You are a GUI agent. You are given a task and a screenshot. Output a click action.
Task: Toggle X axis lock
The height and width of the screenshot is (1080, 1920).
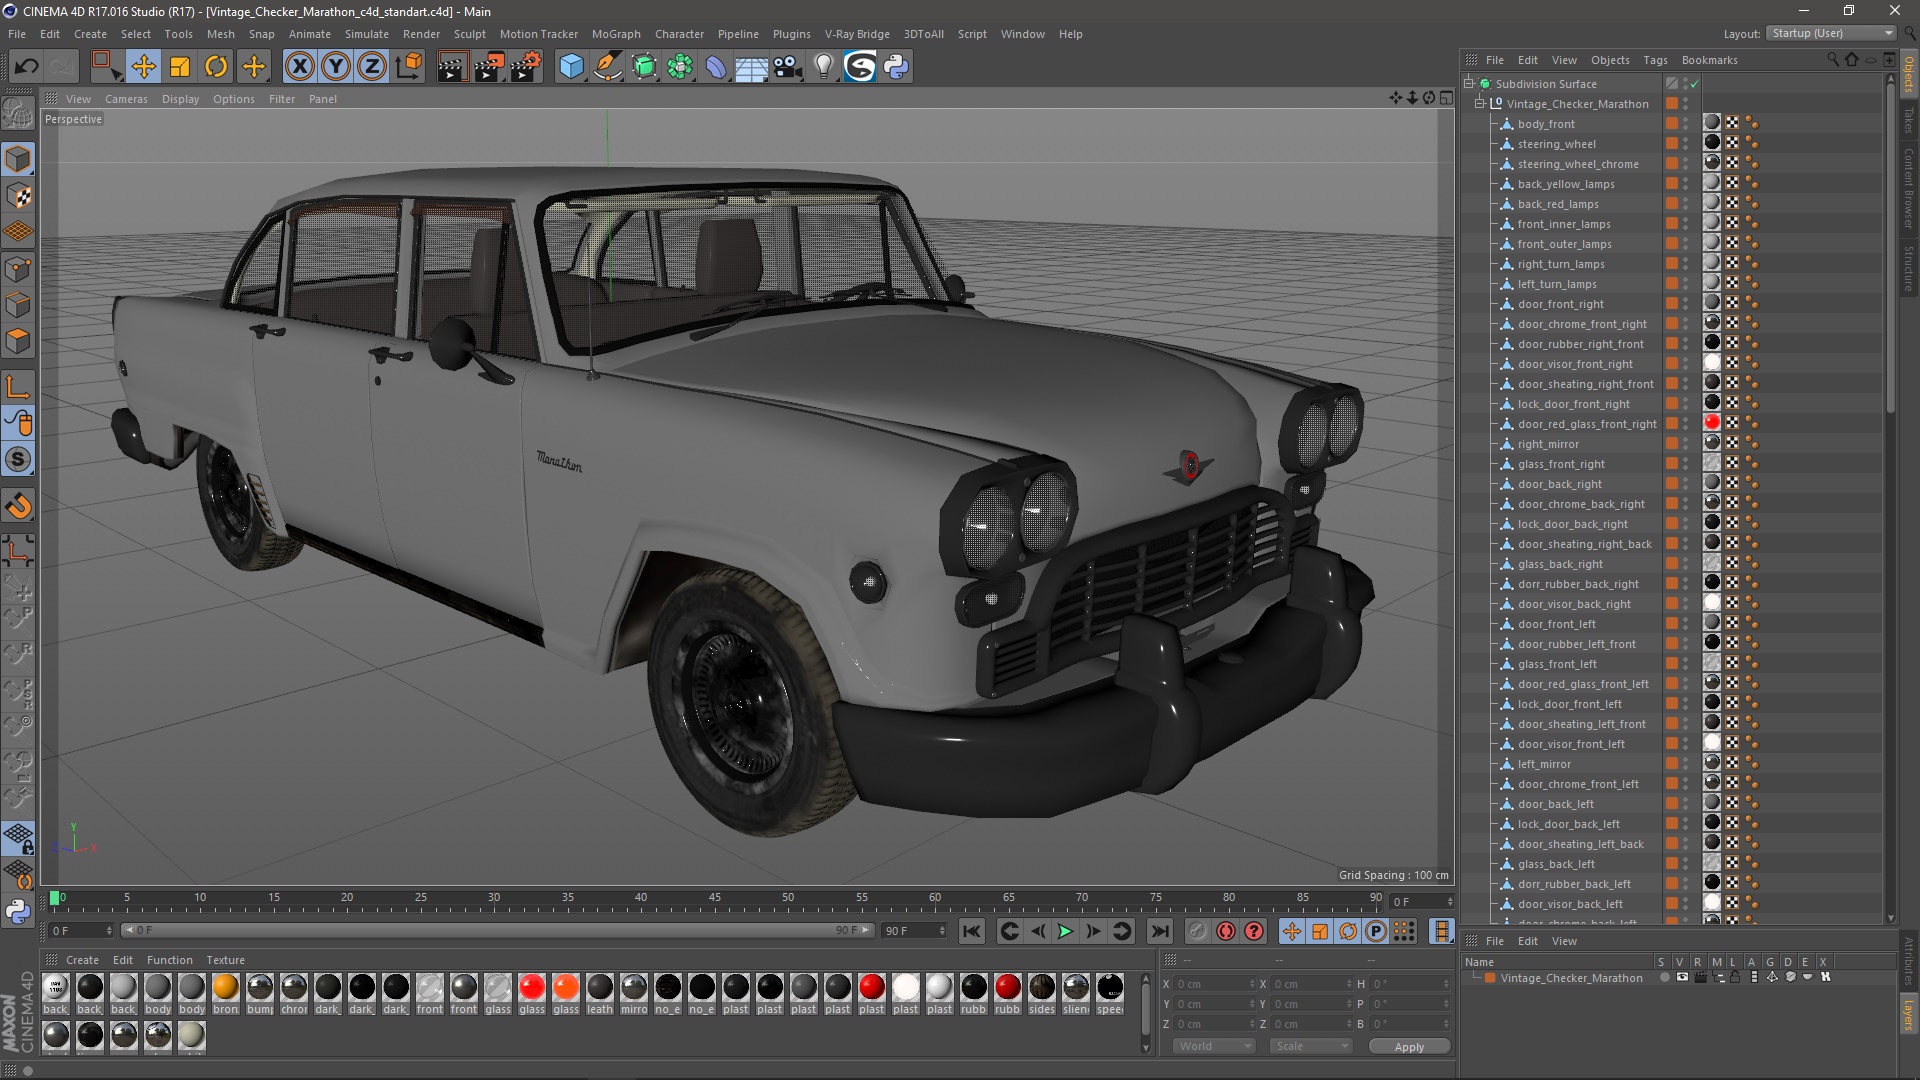tap(299, 67)
